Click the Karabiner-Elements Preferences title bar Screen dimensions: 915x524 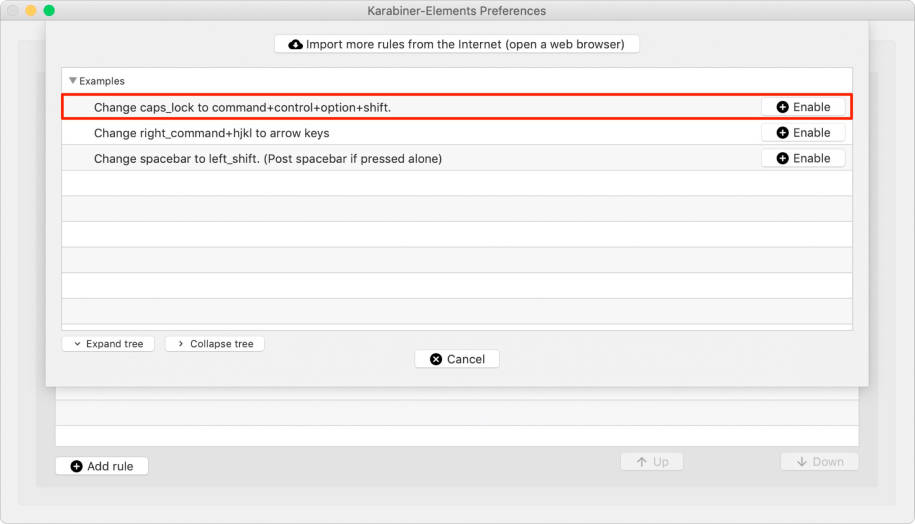point(457,11)
